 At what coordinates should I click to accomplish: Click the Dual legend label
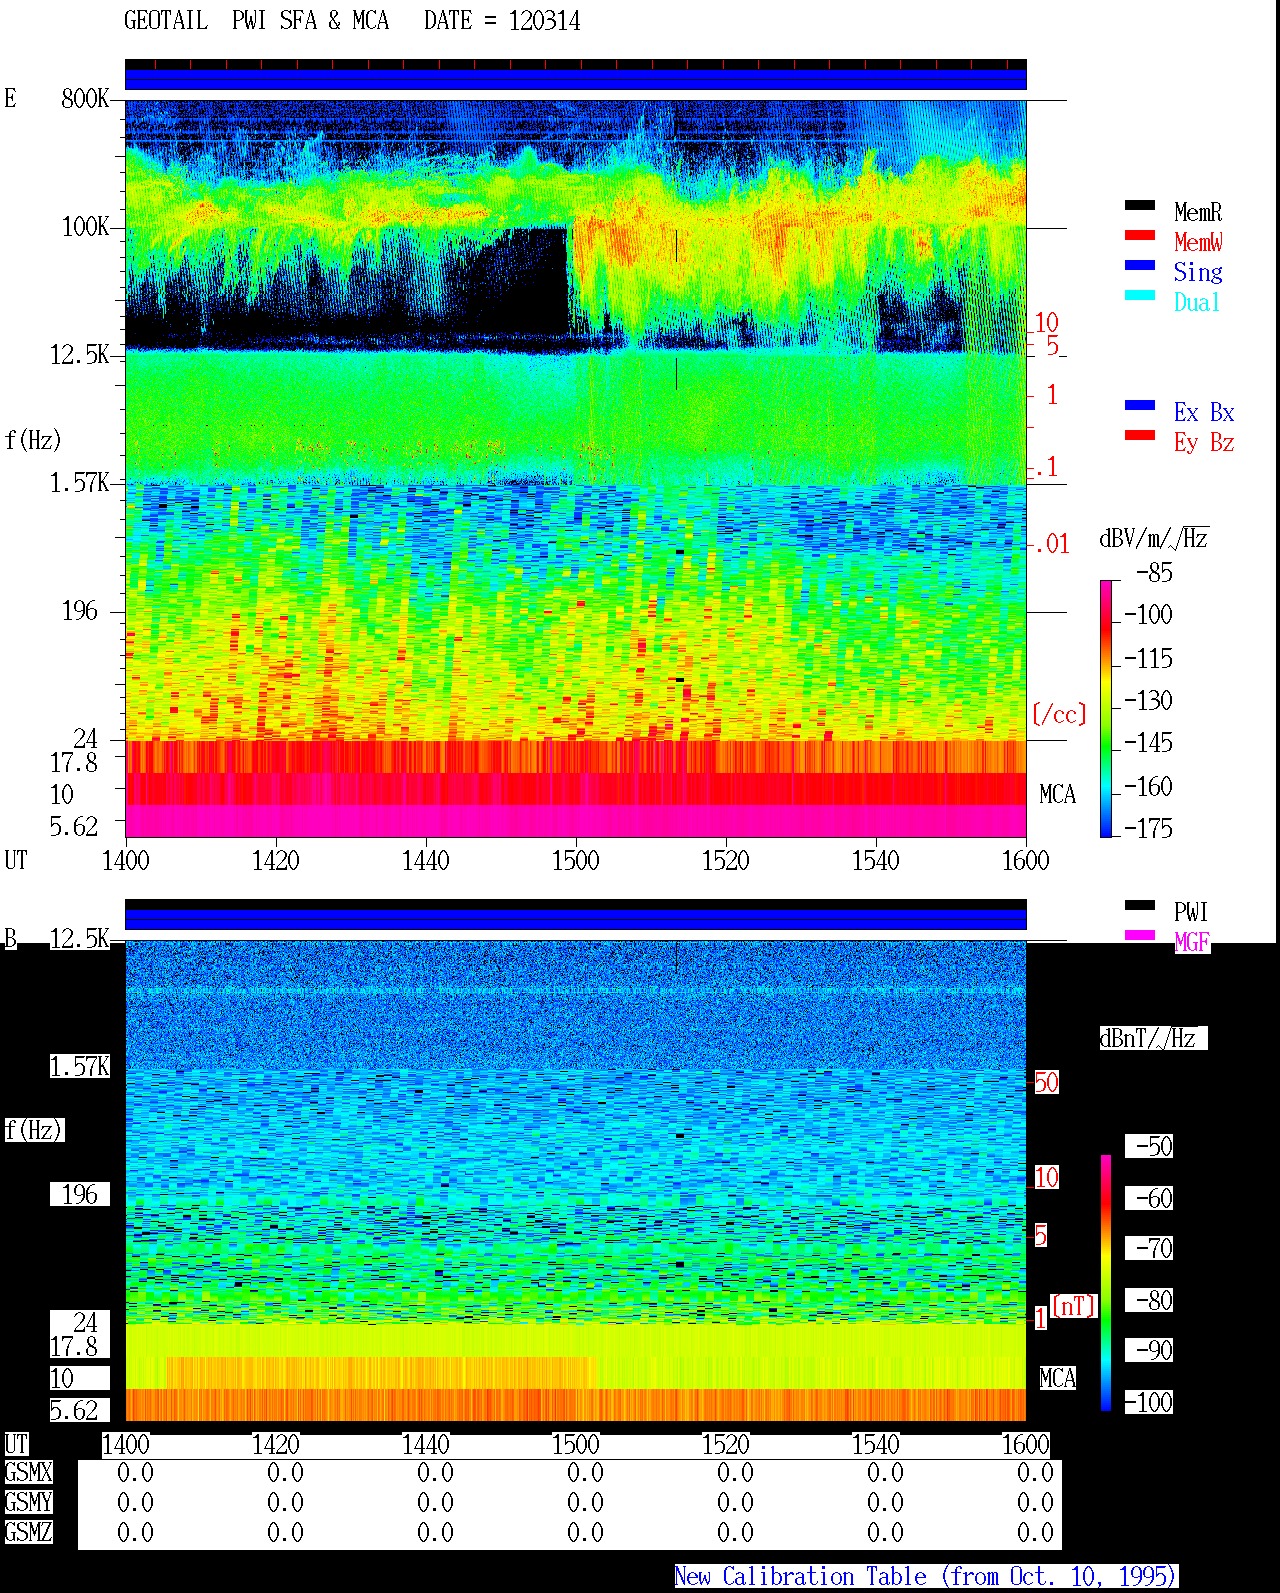coord(1197,302)
